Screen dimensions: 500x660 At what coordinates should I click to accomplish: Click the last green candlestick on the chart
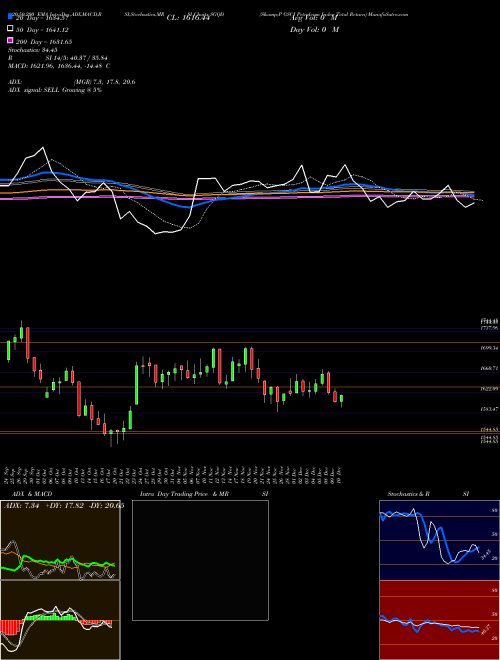coord(341,399)
